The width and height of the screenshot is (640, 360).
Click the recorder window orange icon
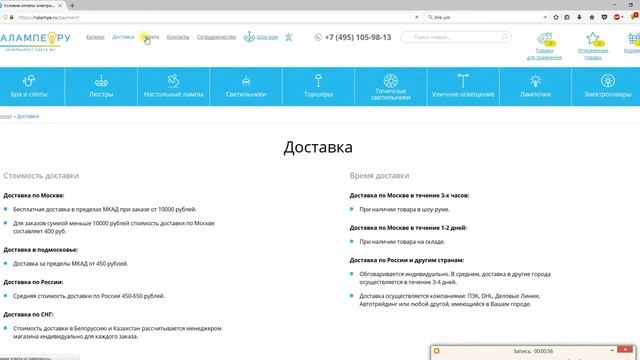(436, 351)
